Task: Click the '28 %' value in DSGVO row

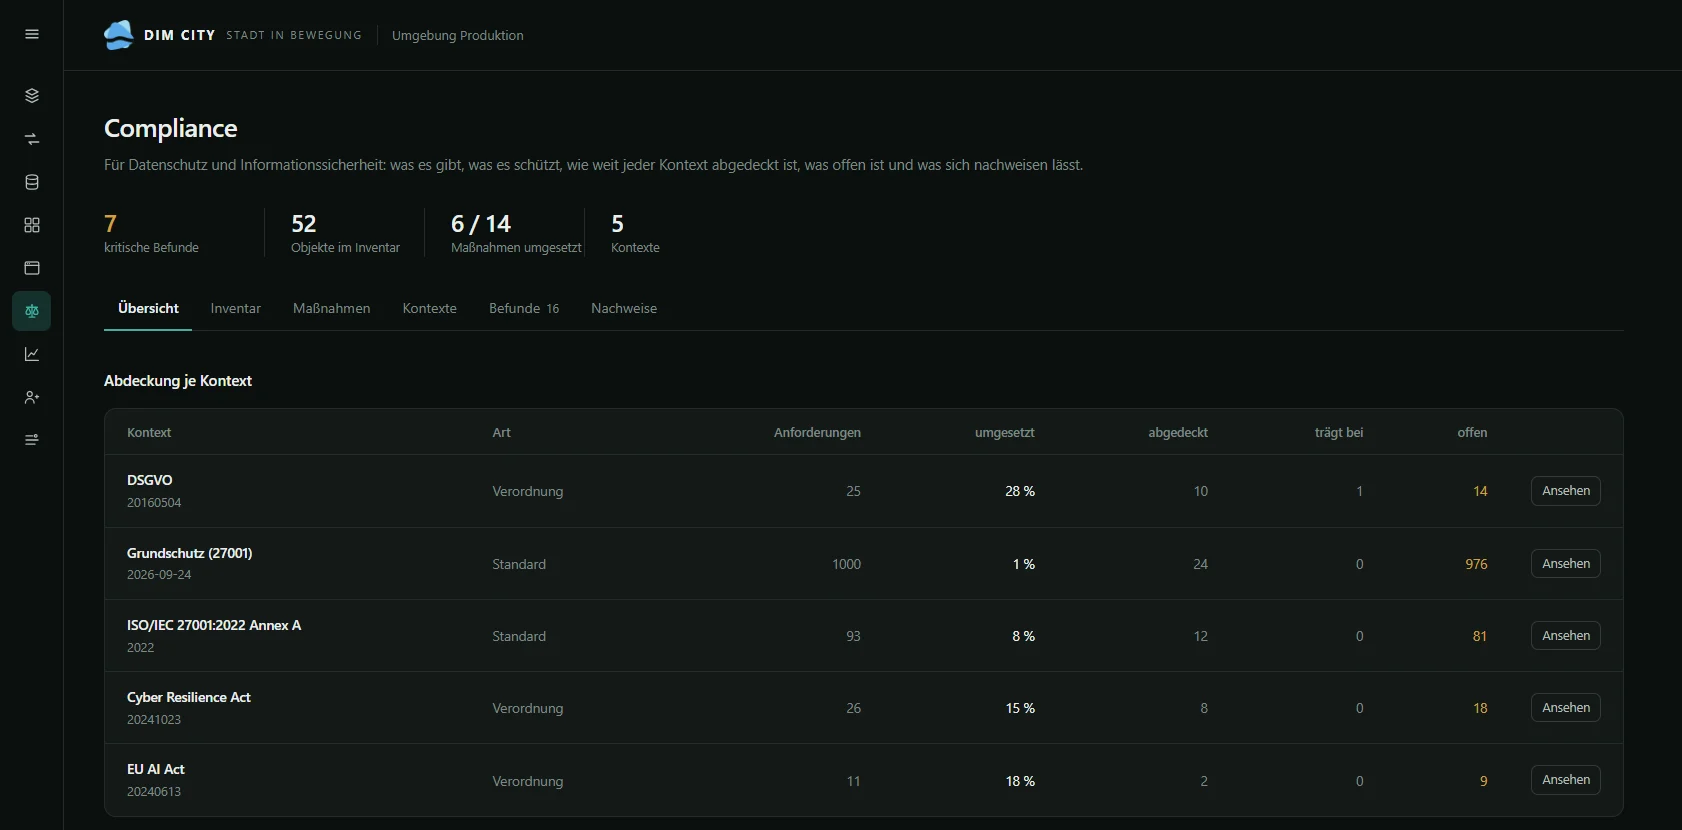Action: click(1020, 491)
